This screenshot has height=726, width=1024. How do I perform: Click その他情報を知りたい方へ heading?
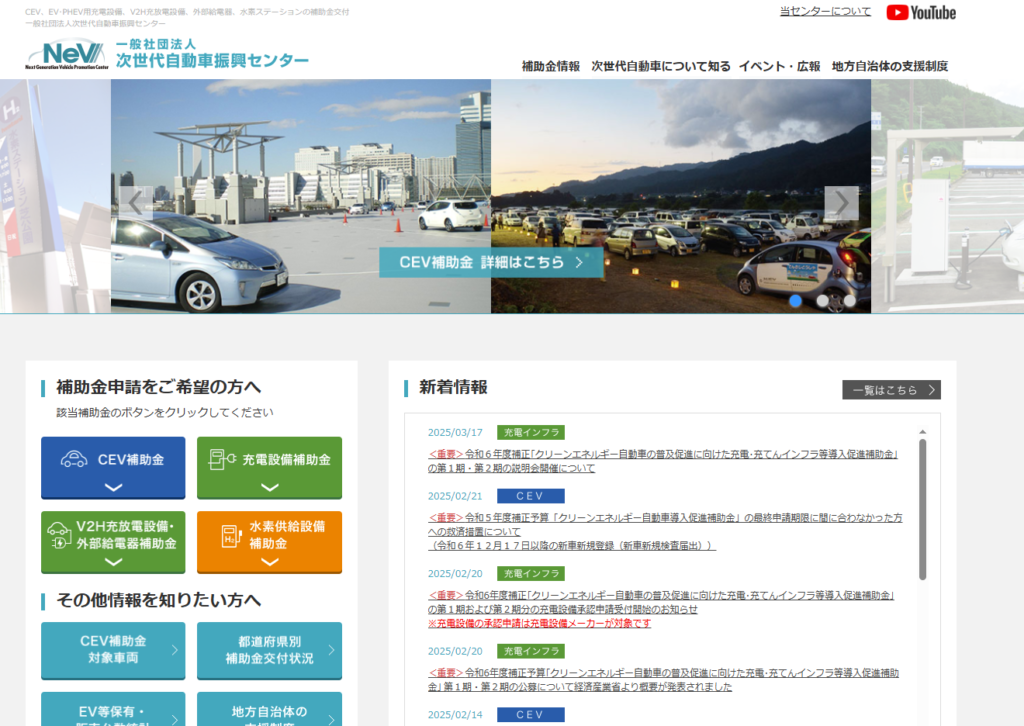pyautogui.click(x=159, y=600)
